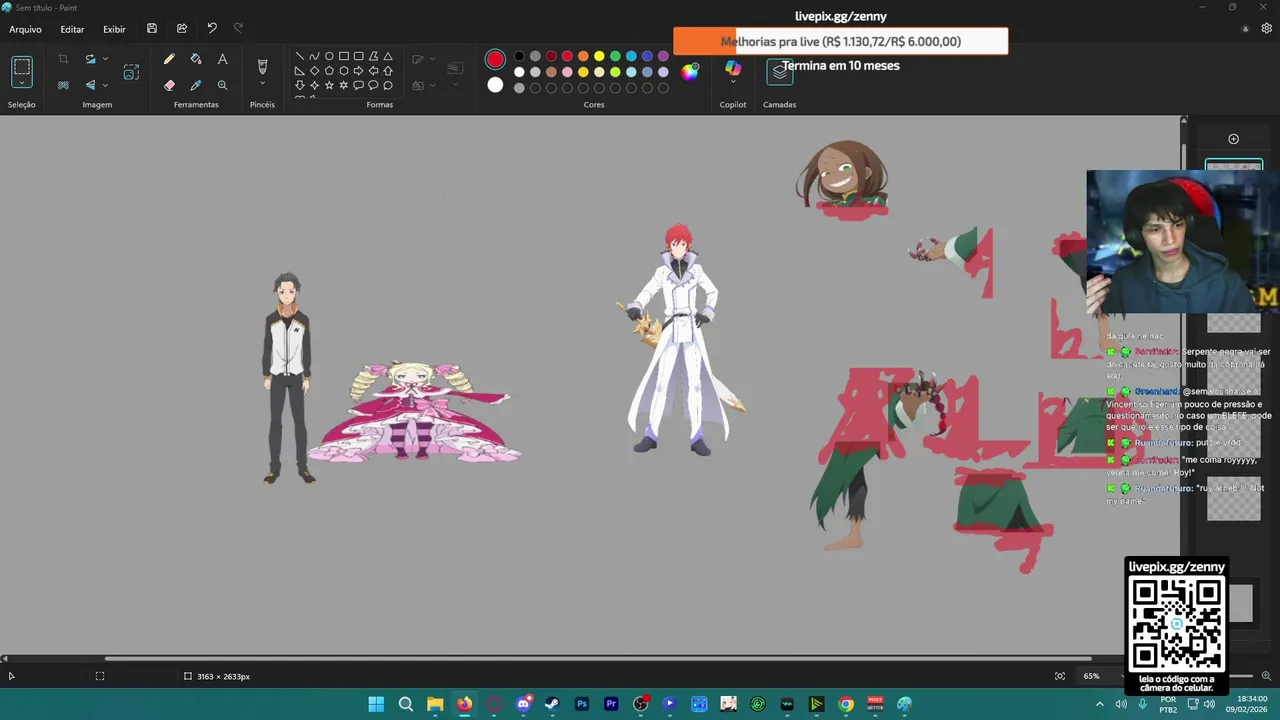Select the Fill bucket tool

(196, 60)
